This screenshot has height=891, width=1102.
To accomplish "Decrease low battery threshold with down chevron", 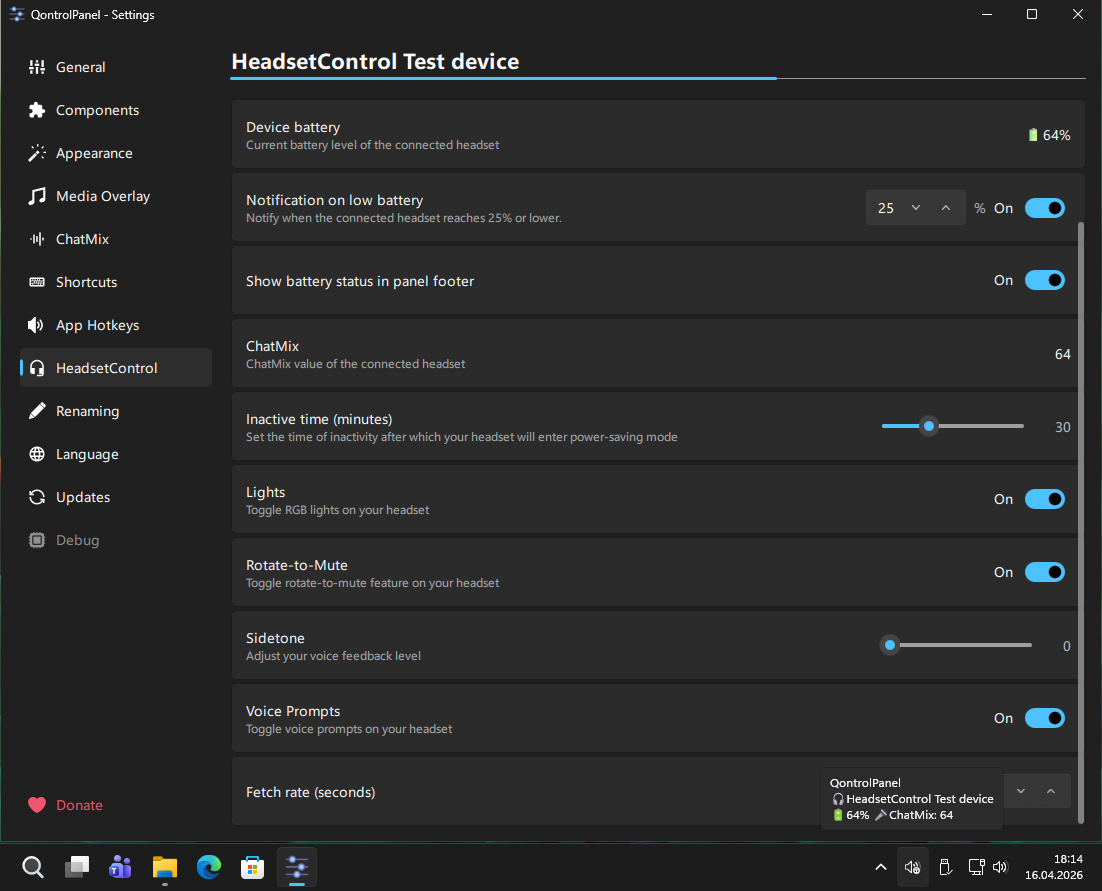I will [x=916, y=208].
